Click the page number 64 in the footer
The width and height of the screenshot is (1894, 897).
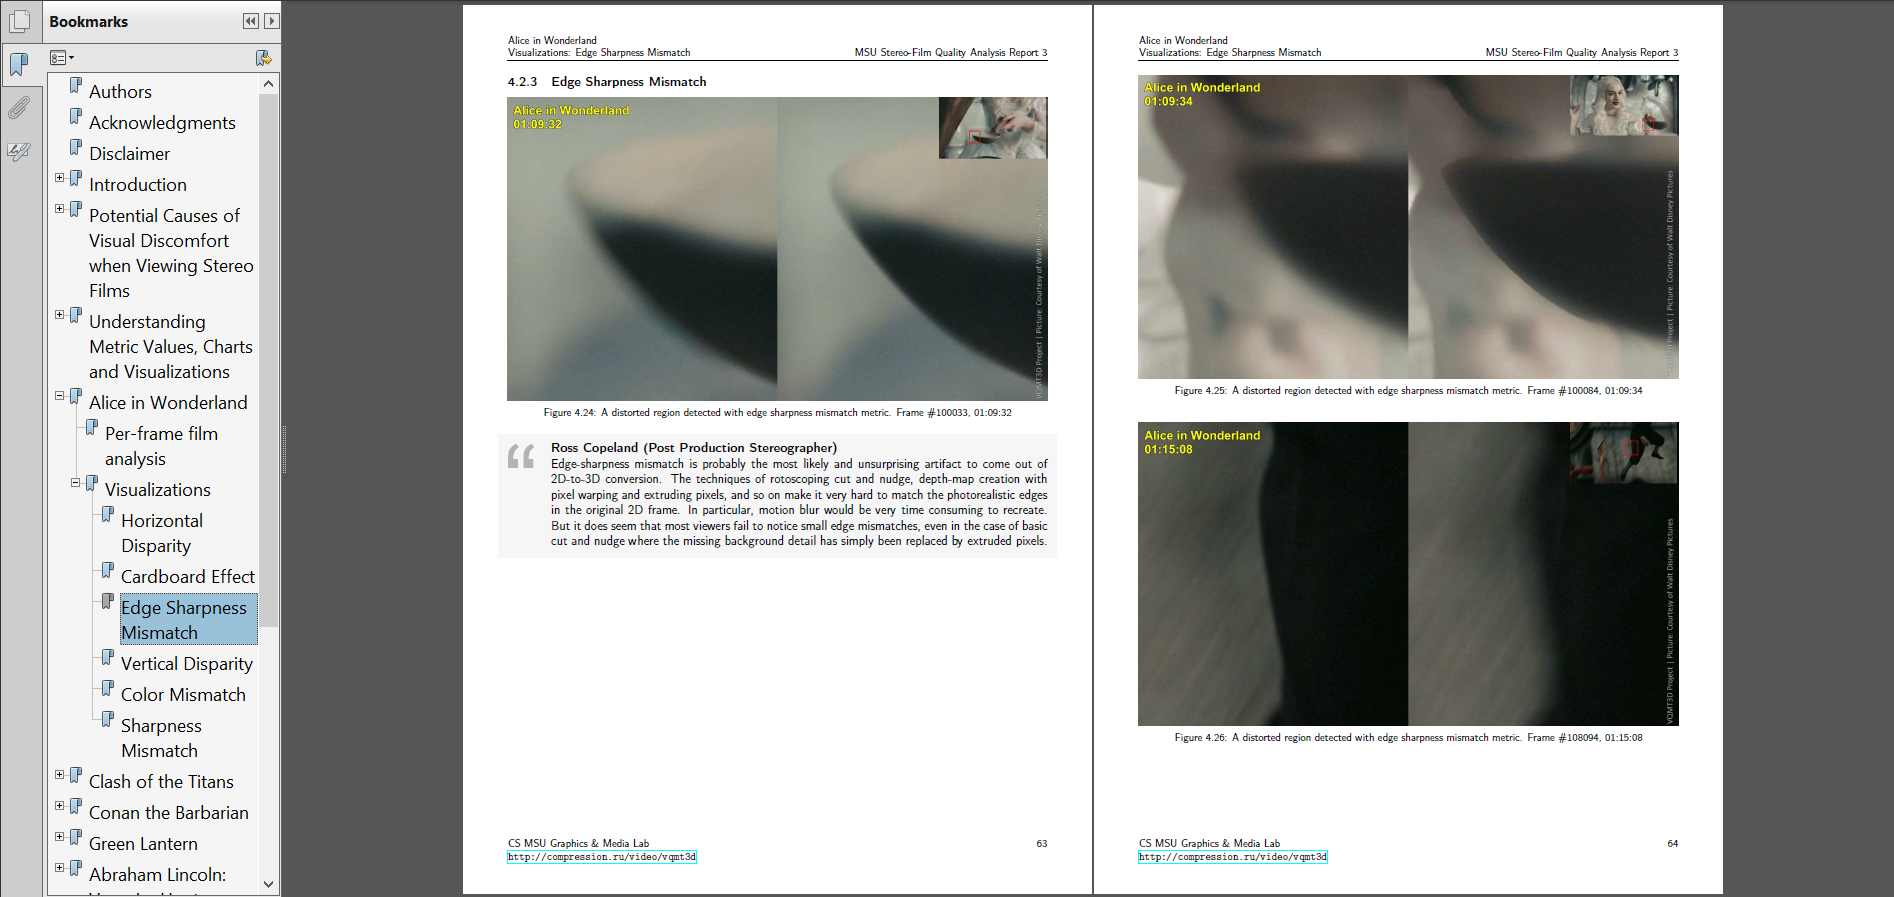pyautogui.click(x=1673, y=844)
